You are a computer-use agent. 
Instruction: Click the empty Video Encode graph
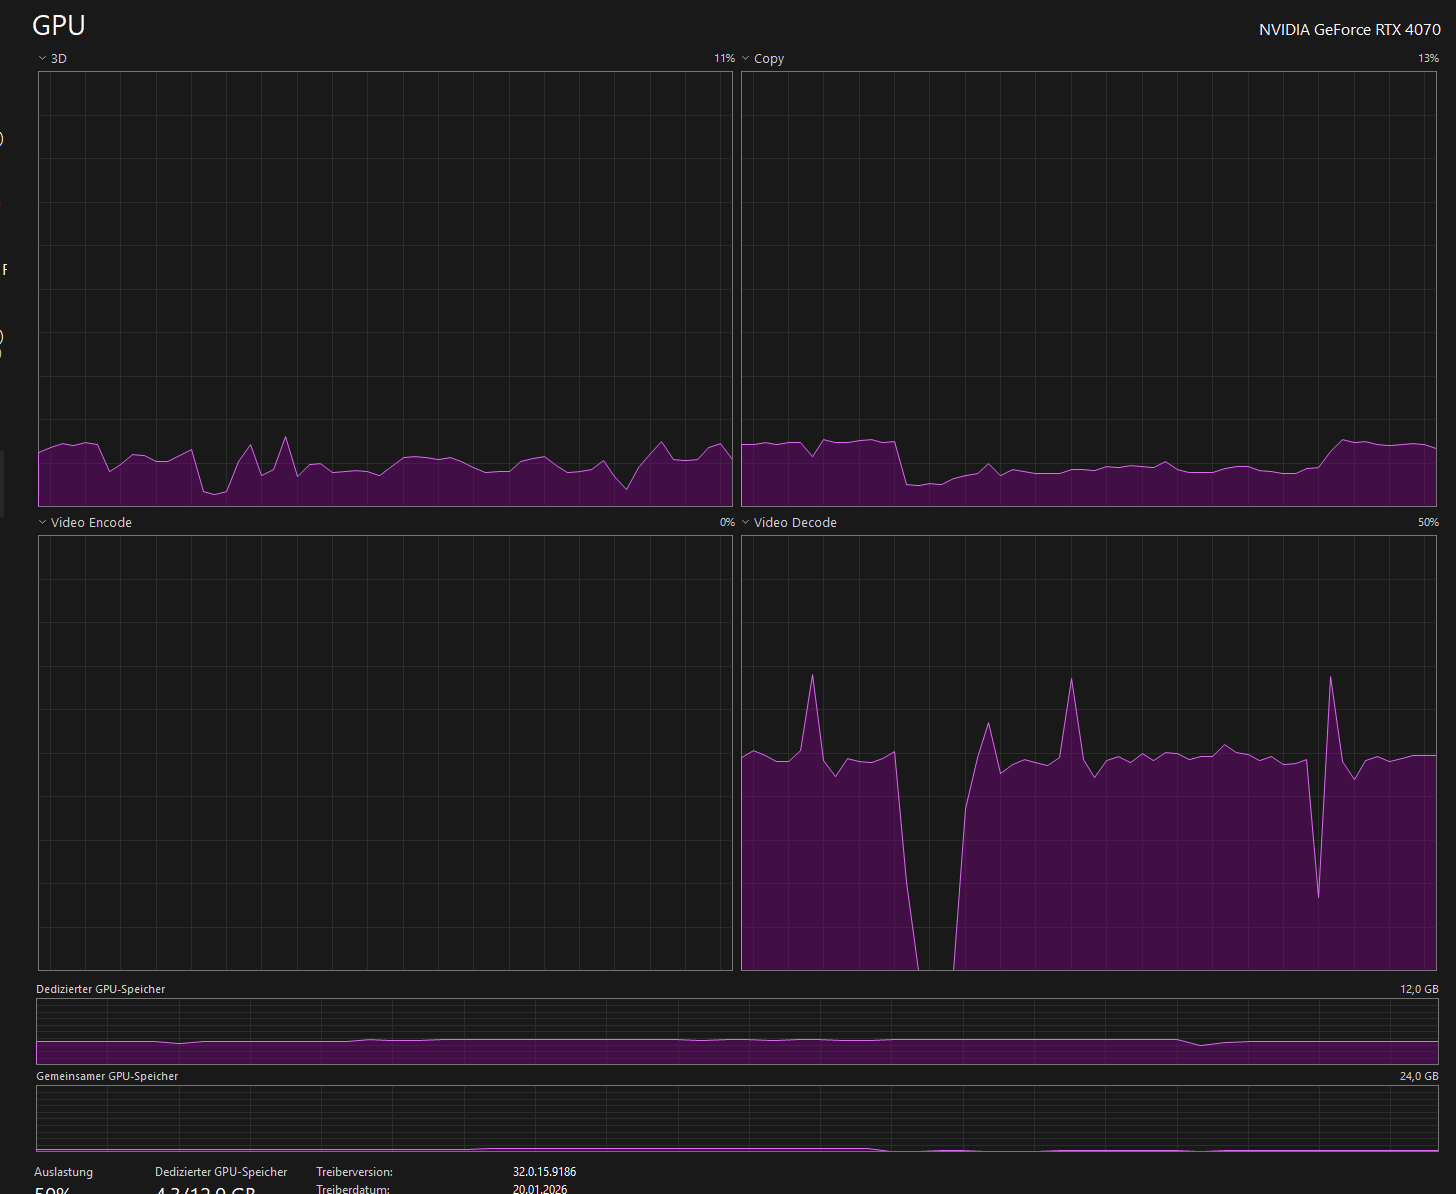coord(385,753)
